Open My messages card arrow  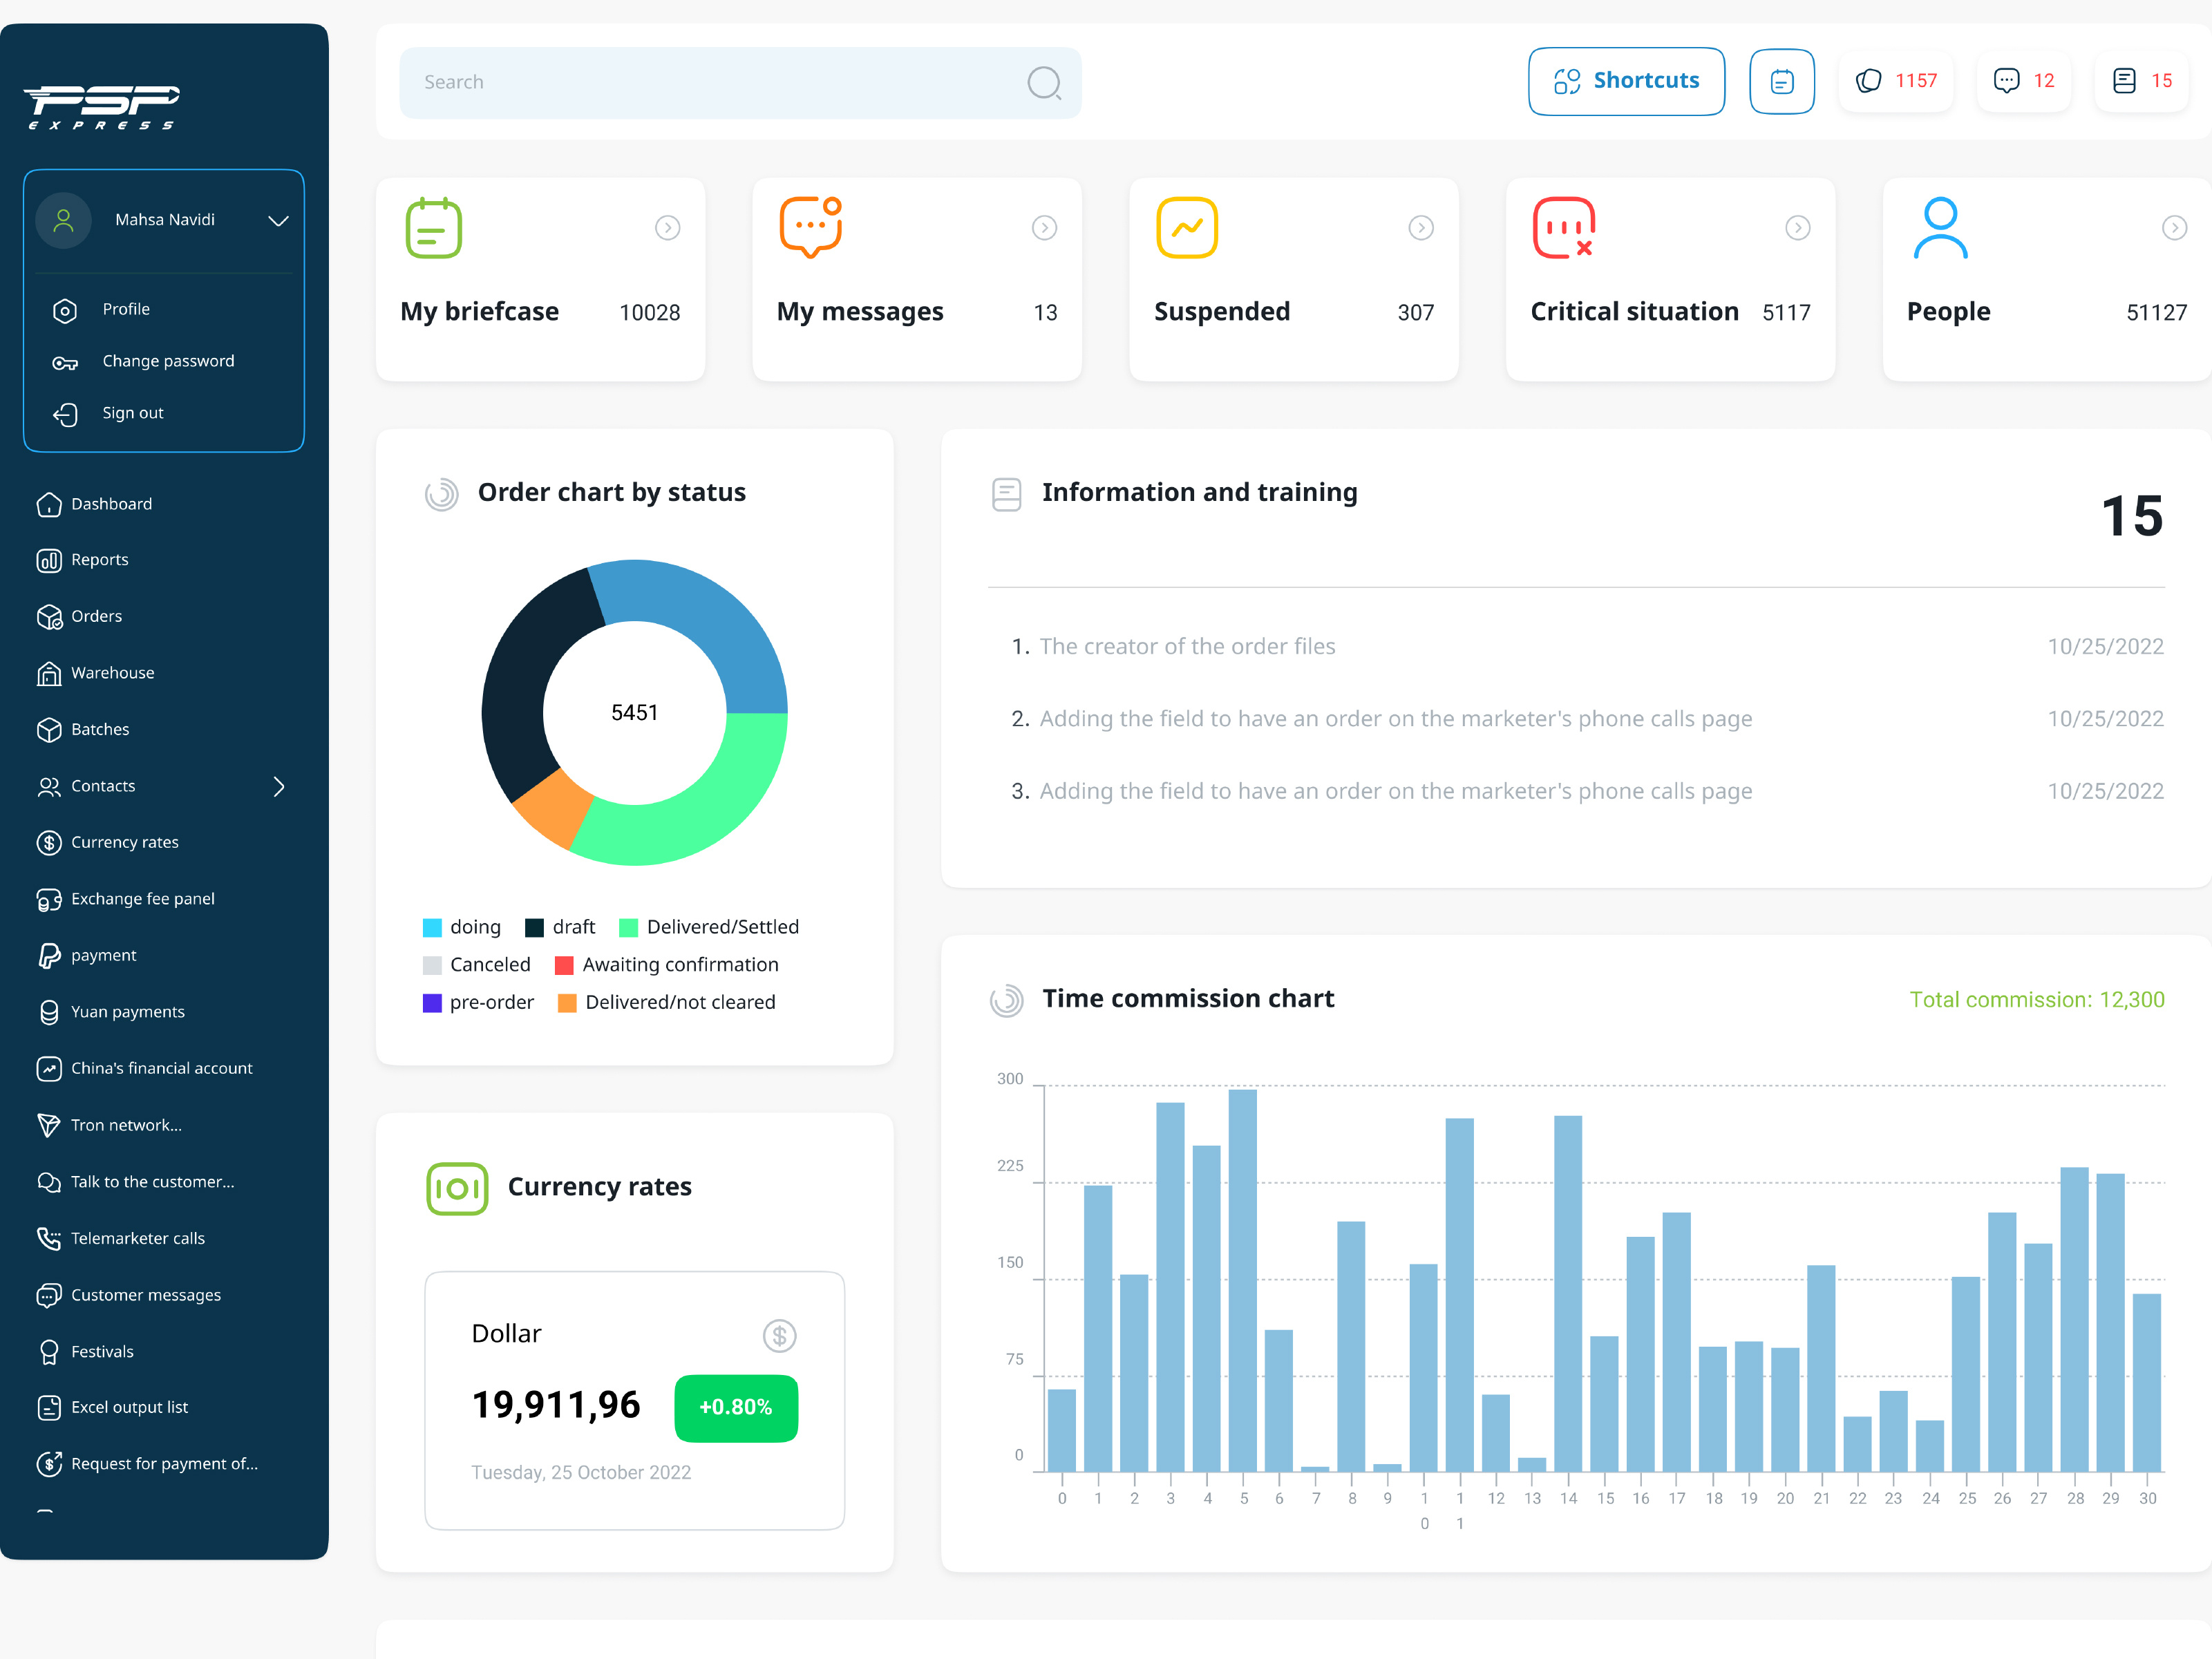coord(1044,228)
